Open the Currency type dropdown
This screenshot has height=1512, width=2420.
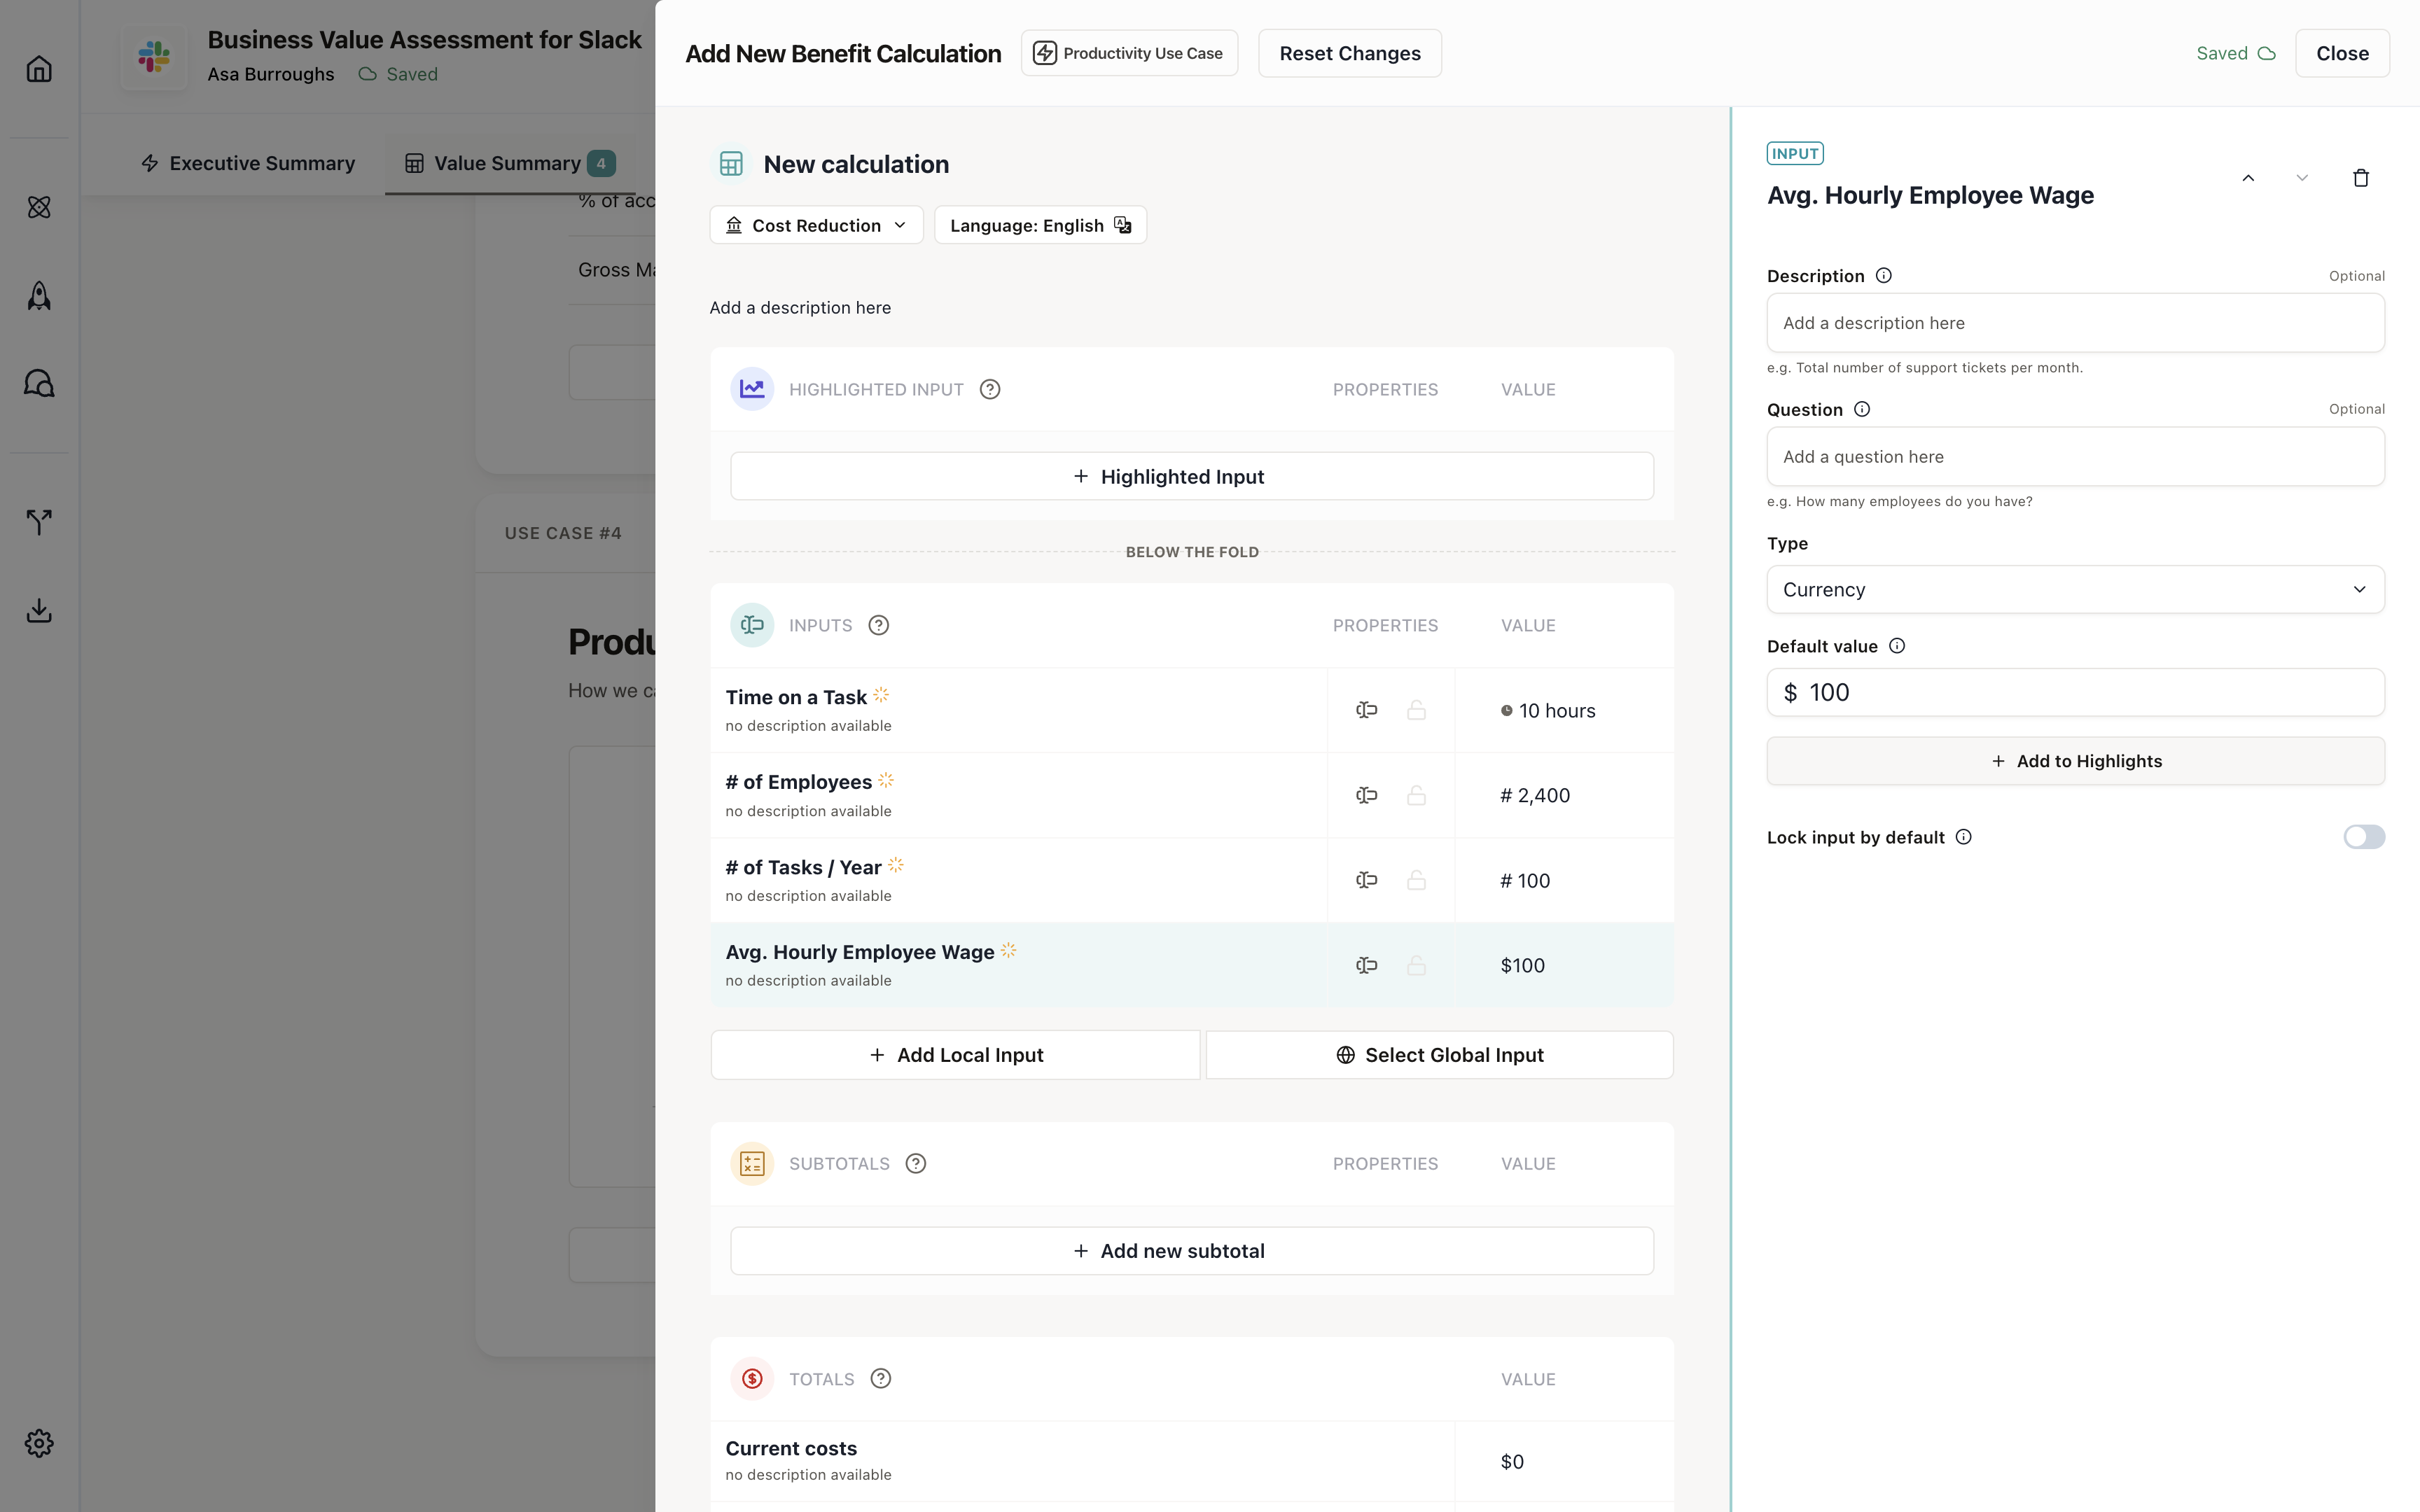tap(2075, 590)
